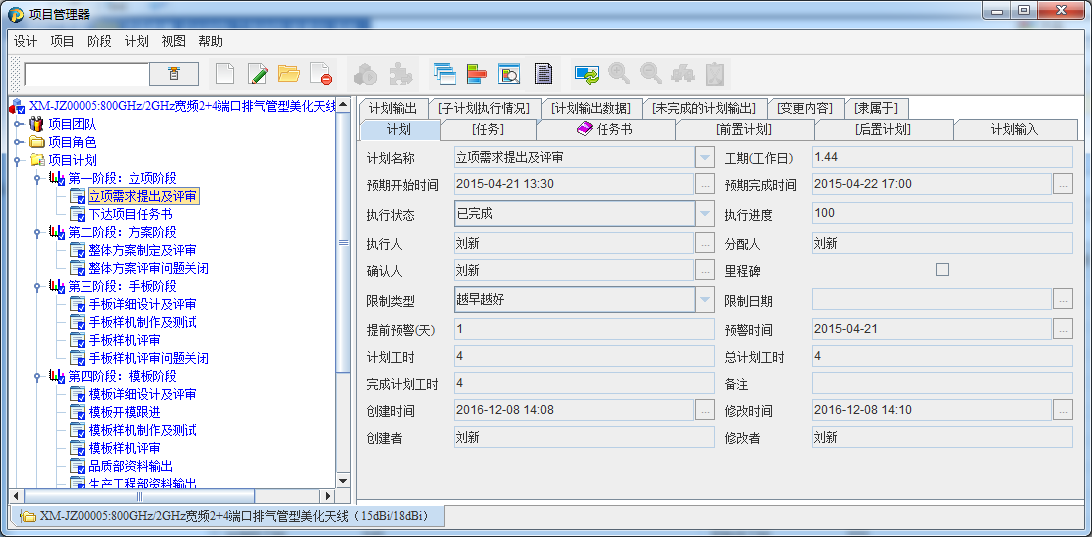Switch to the [子计划执行情况] tab
The height and width of the screenshot is (537, 1092).
(484, 108)
